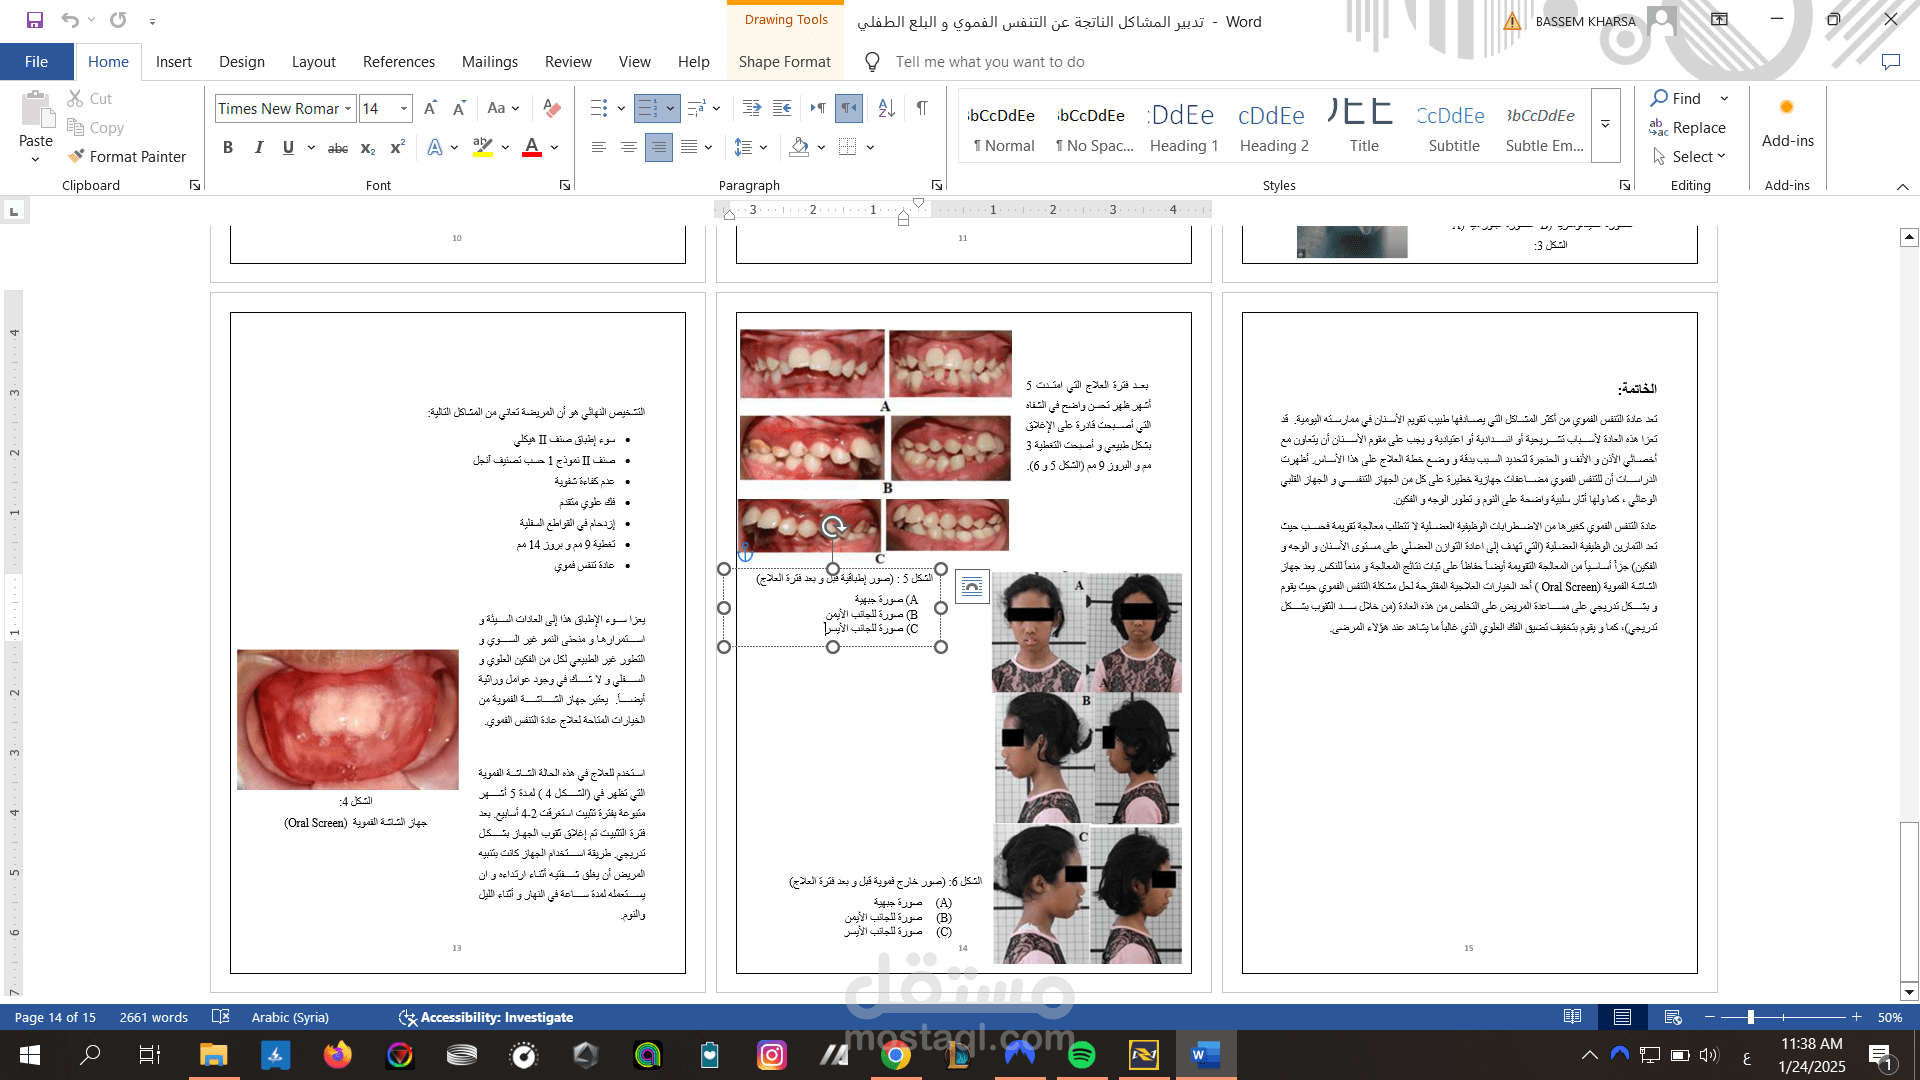
Task: Open File Explorer from taskbar
Action: (x=214, y=1055)
